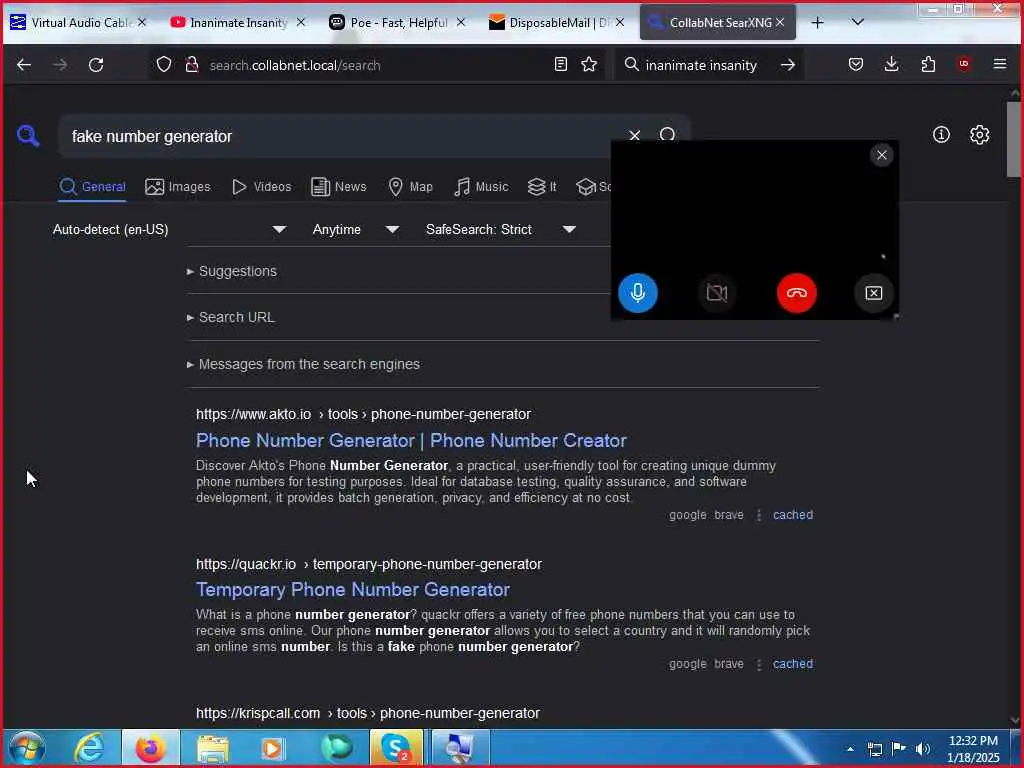This screenshot has width=1024, height=768.
Task: Open File Explorer from taskbar
Action: coord(212,748)
